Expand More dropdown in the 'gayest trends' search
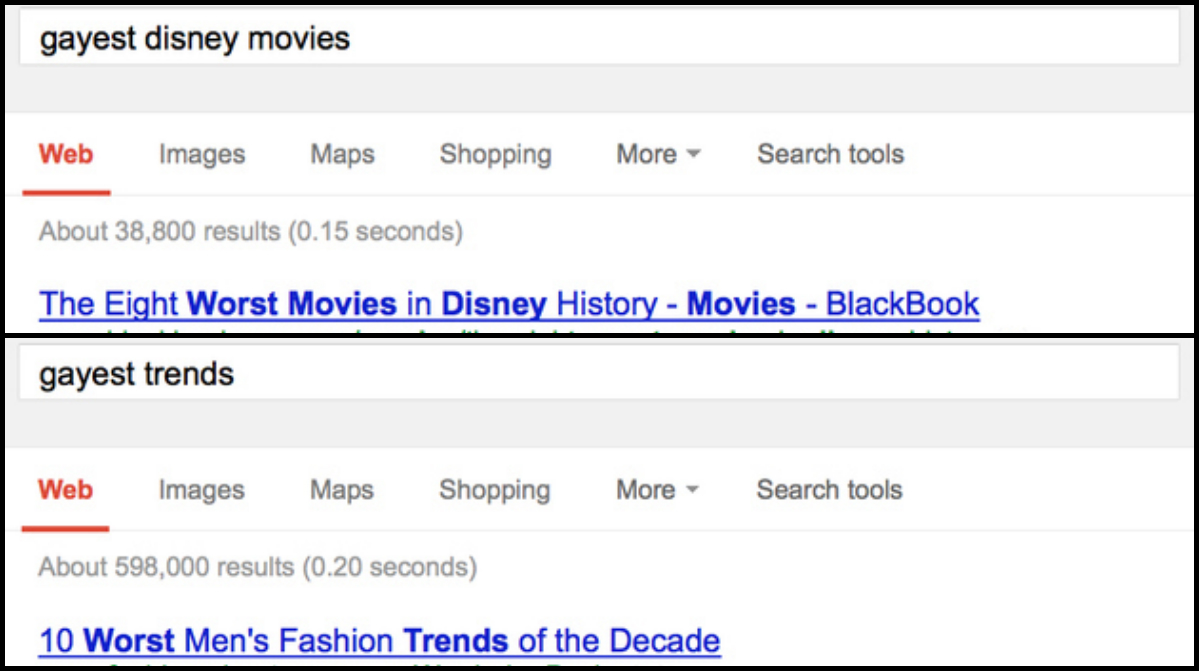The height and width of the screenshot is (672, 1200). 657,490
